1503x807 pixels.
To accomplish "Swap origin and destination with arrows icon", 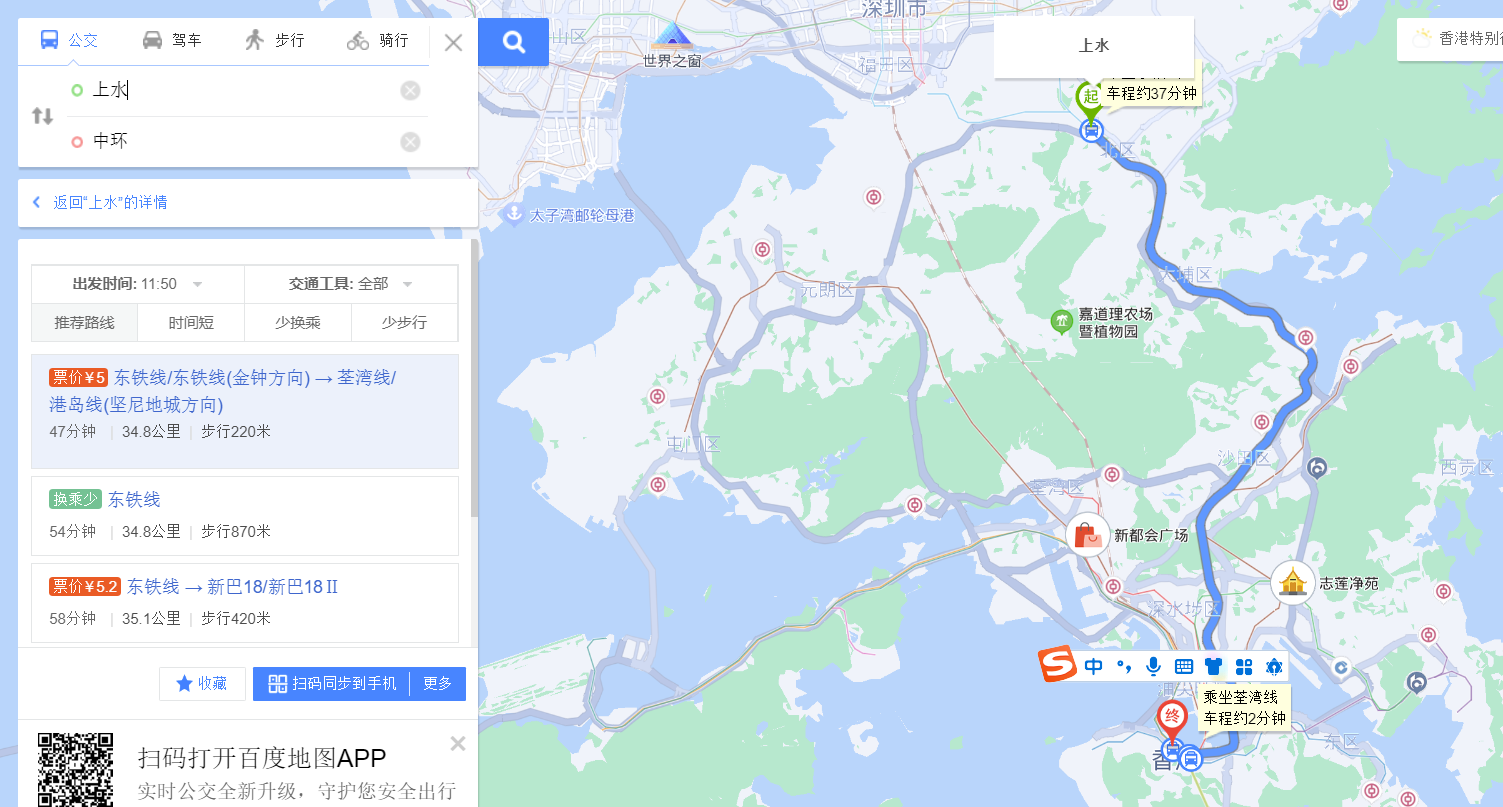I will coord(42,116).
